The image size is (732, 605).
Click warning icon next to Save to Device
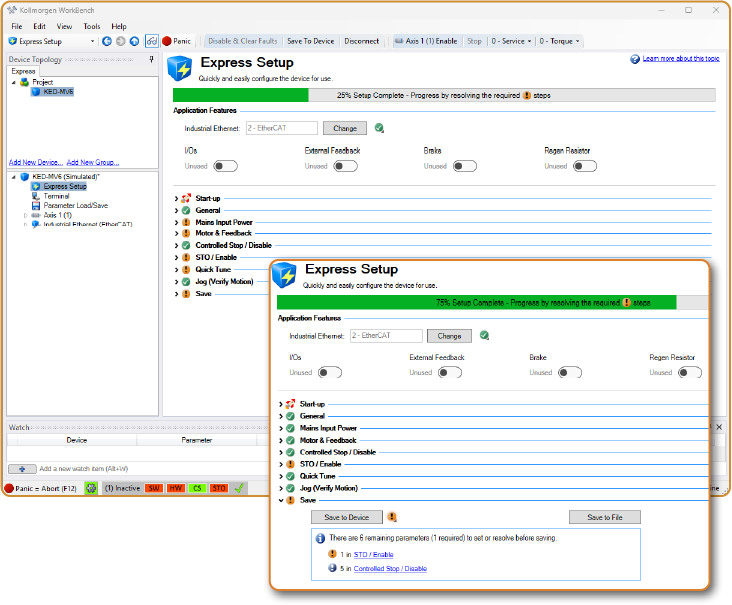point(392,517)
